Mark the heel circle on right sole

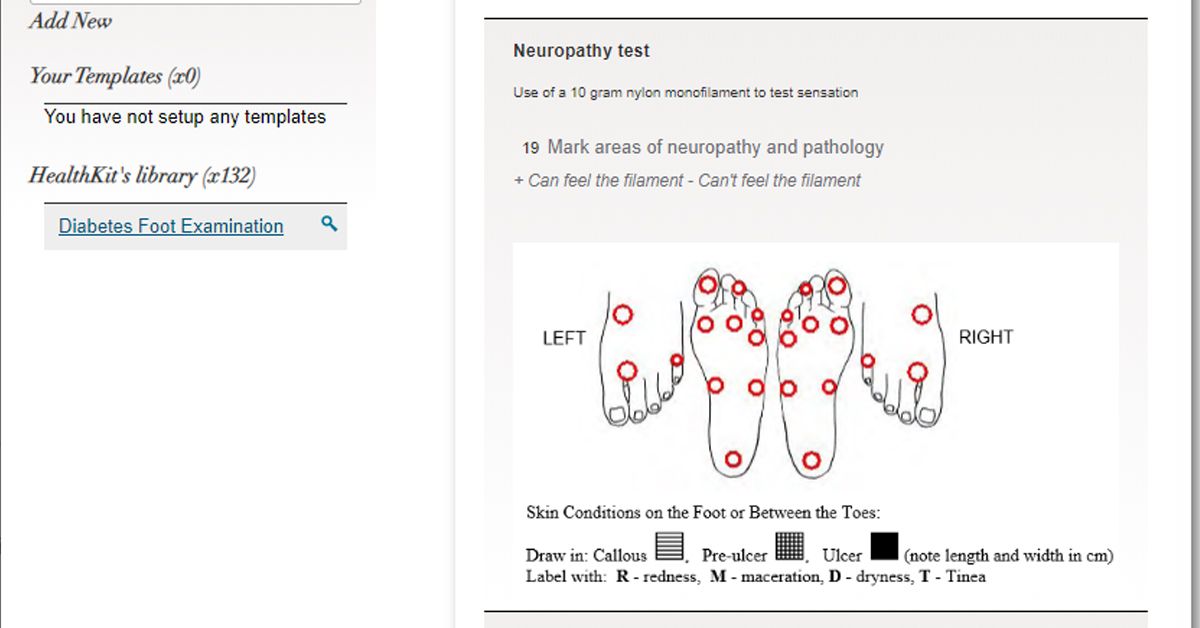point(811,460)
